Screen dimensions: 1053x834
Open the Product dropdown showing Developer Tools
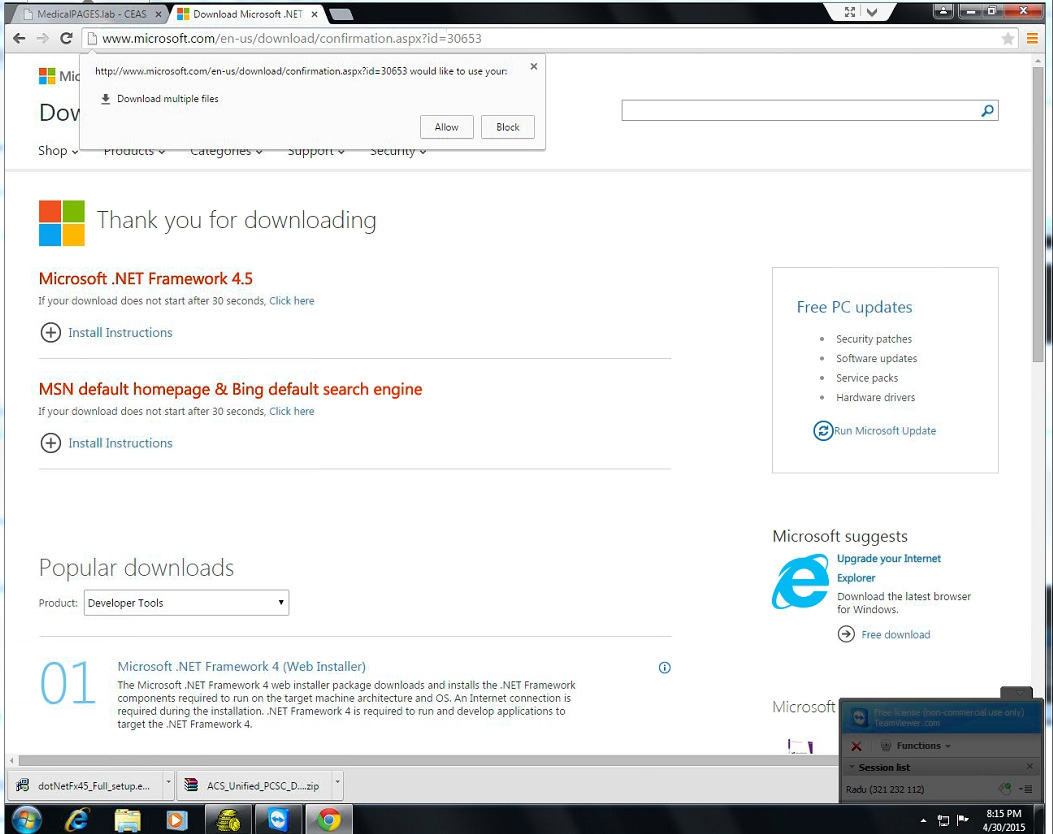pos(186,603)
